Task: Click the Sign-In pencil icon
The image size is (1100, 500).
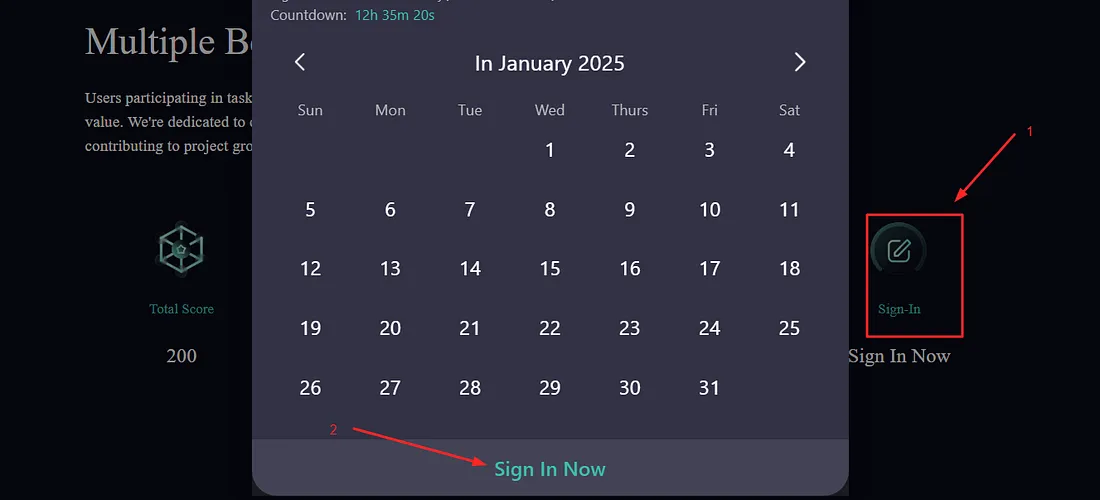Action: (x=899, y=250)
